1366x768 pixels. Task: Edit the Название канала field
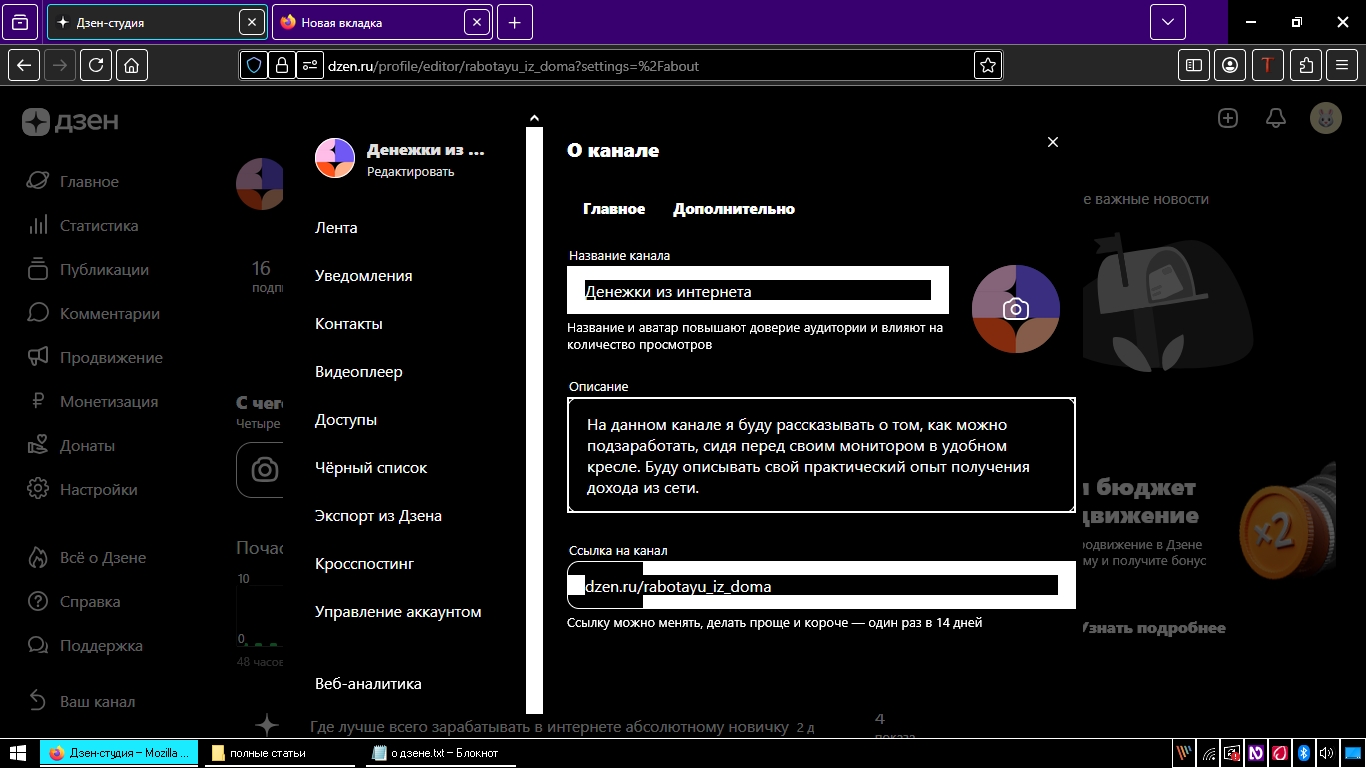click(758, 291)
